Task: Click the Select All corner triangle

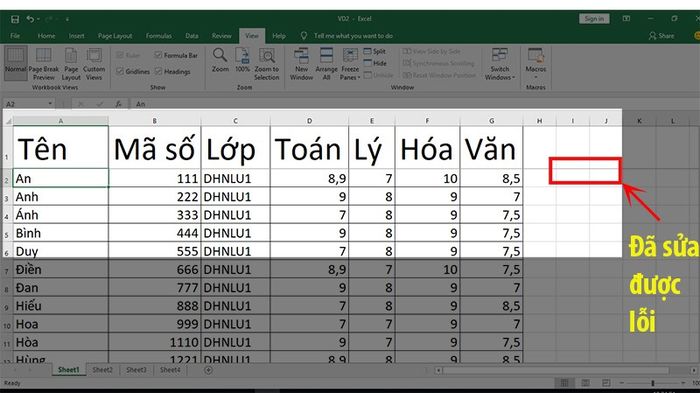Action: tap(8, 121)
